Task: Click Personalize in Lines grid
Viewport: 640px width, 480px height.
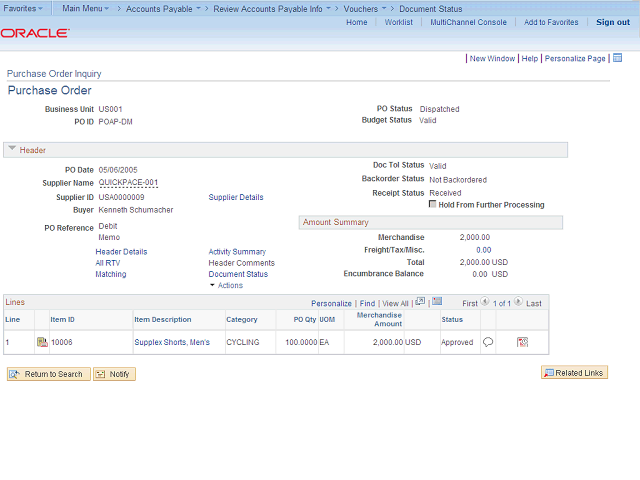Action: (x=331, y=303)
